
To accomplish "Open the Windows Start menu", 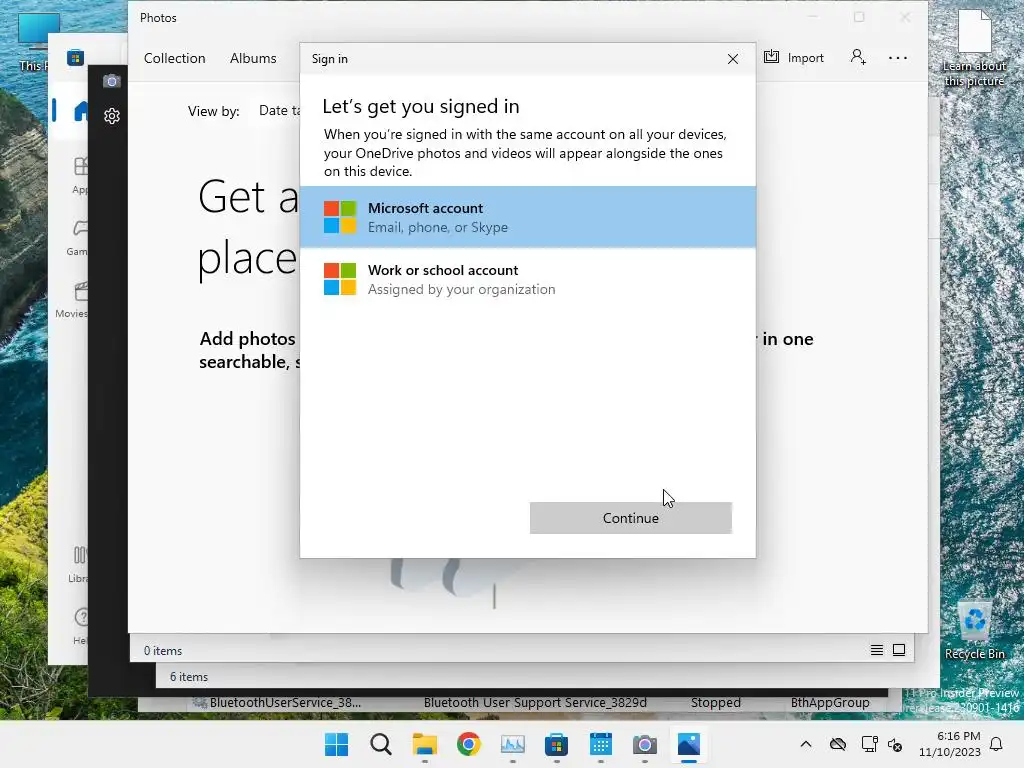I will point(336,744).
